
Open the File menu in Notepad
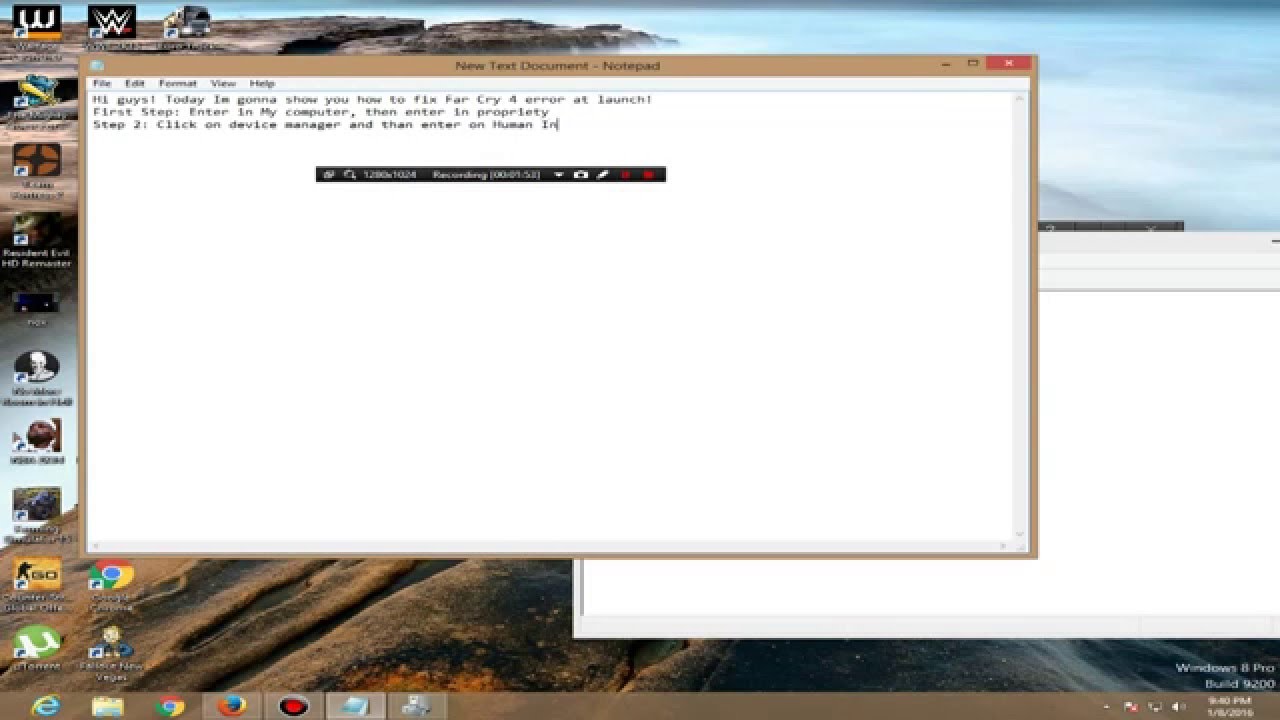pos(102,84)
